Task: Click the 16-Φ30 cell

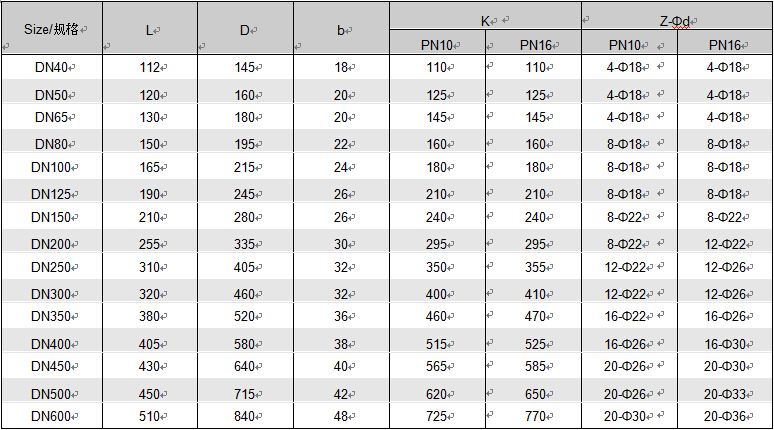Action: (725, 343)
